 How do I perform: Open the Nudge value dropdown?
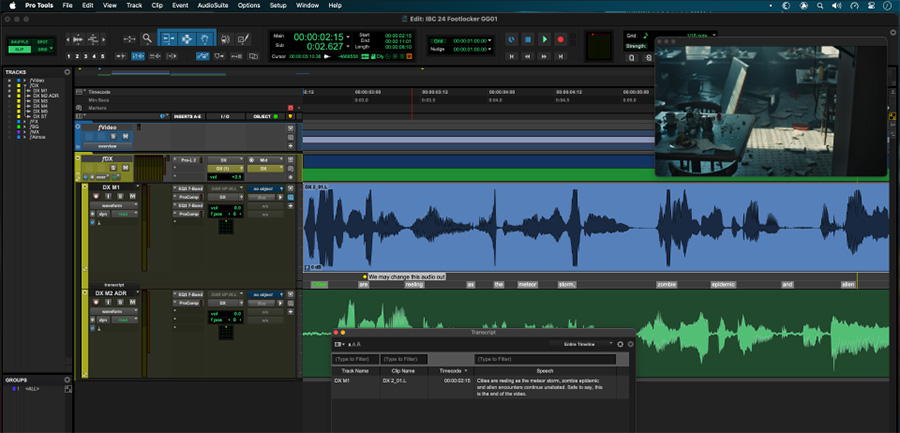(x=490, y=49)
